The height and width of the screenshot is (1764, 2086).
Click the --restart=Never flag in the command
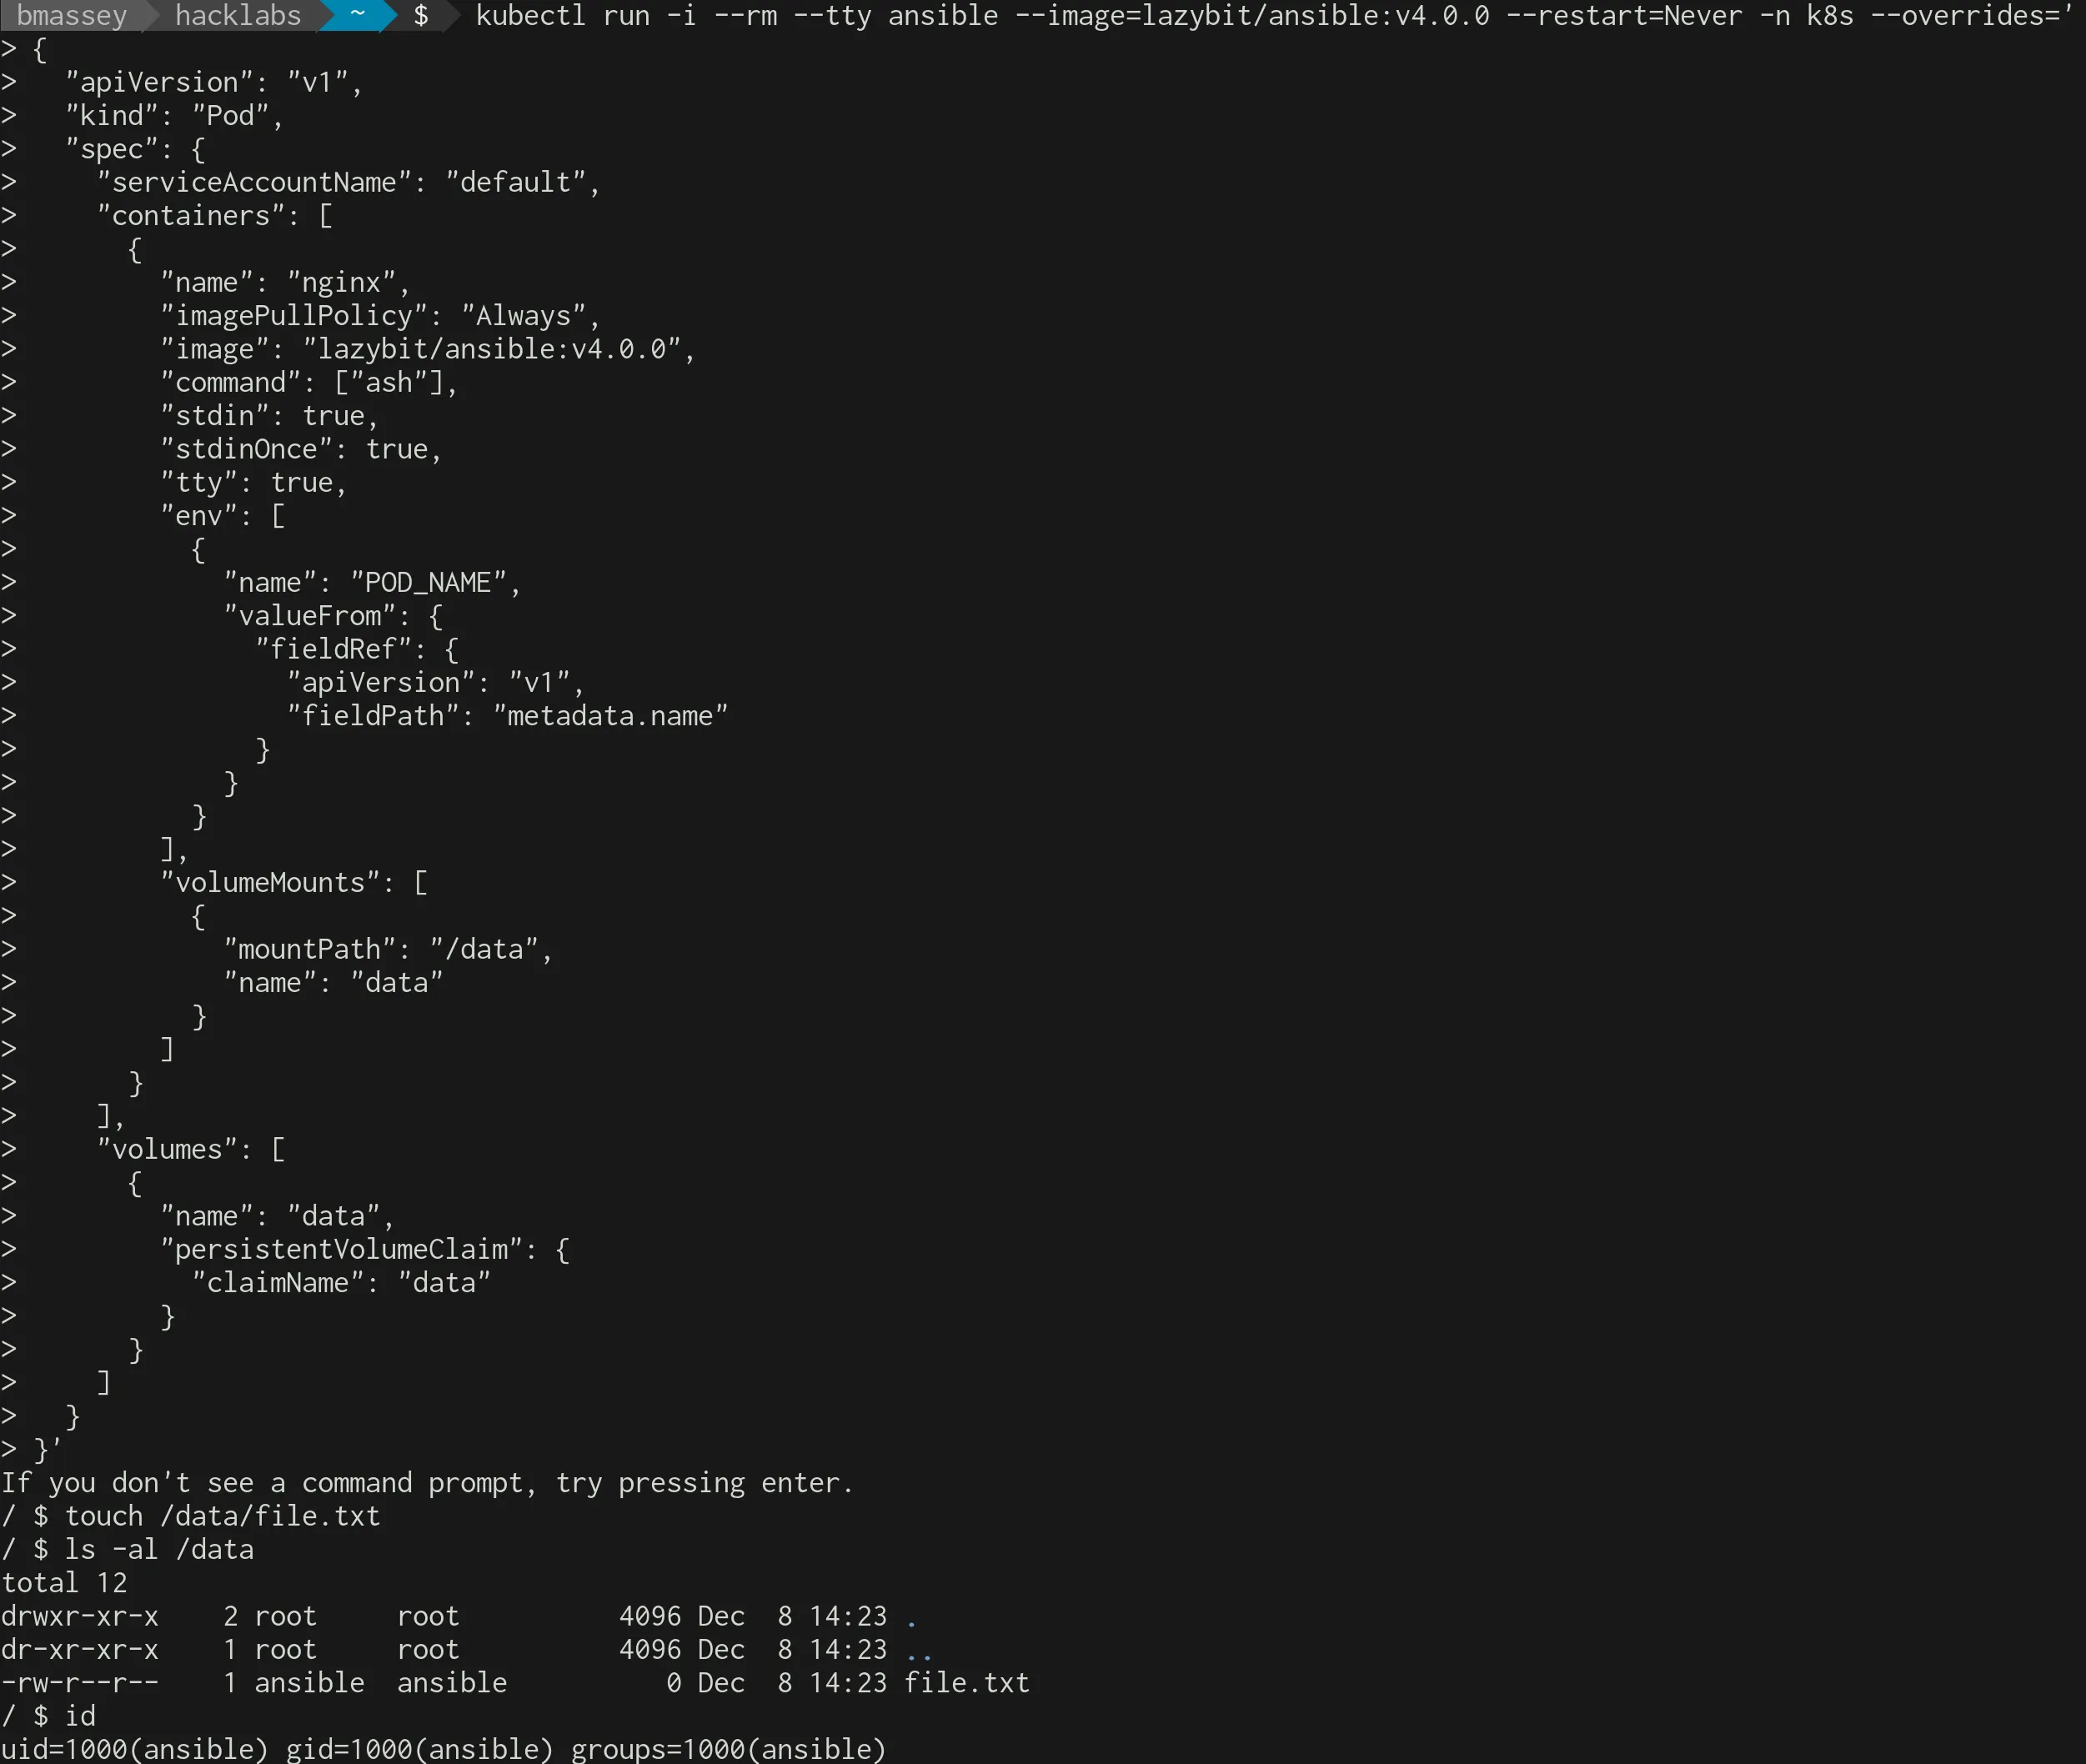coord(1624,16)
